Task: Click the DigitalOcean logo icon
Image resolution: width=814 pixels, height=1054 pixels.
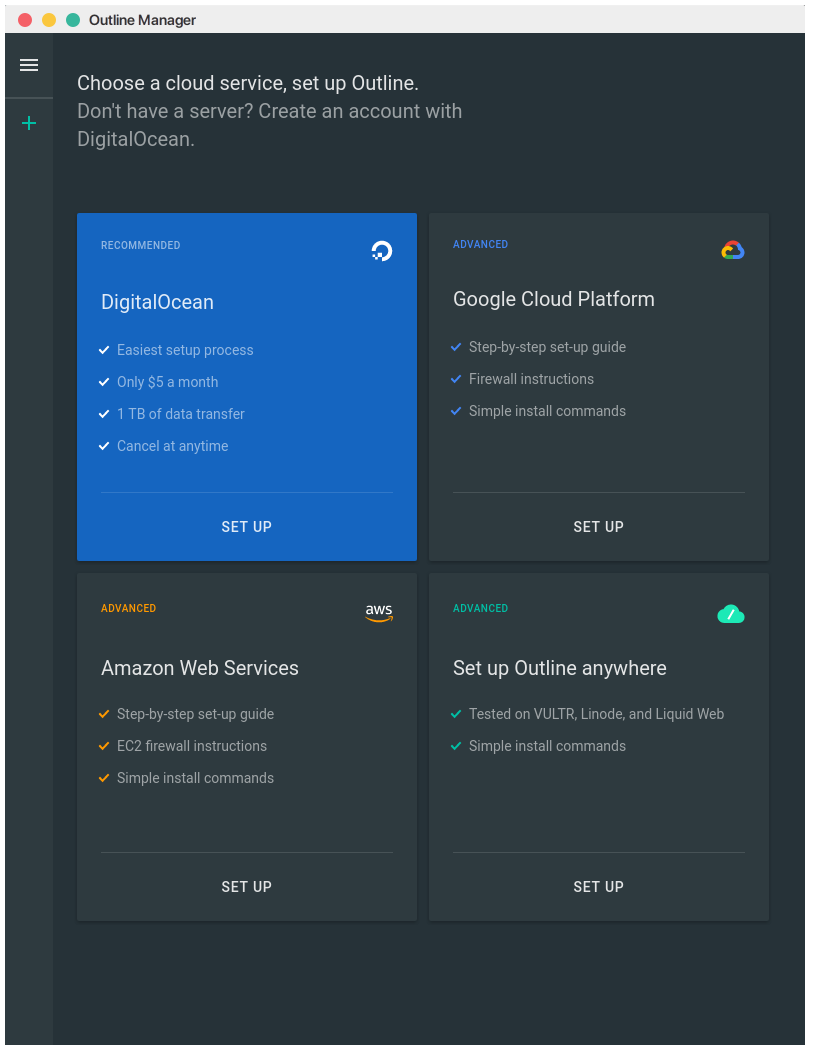Action: [x=382, y=251]
